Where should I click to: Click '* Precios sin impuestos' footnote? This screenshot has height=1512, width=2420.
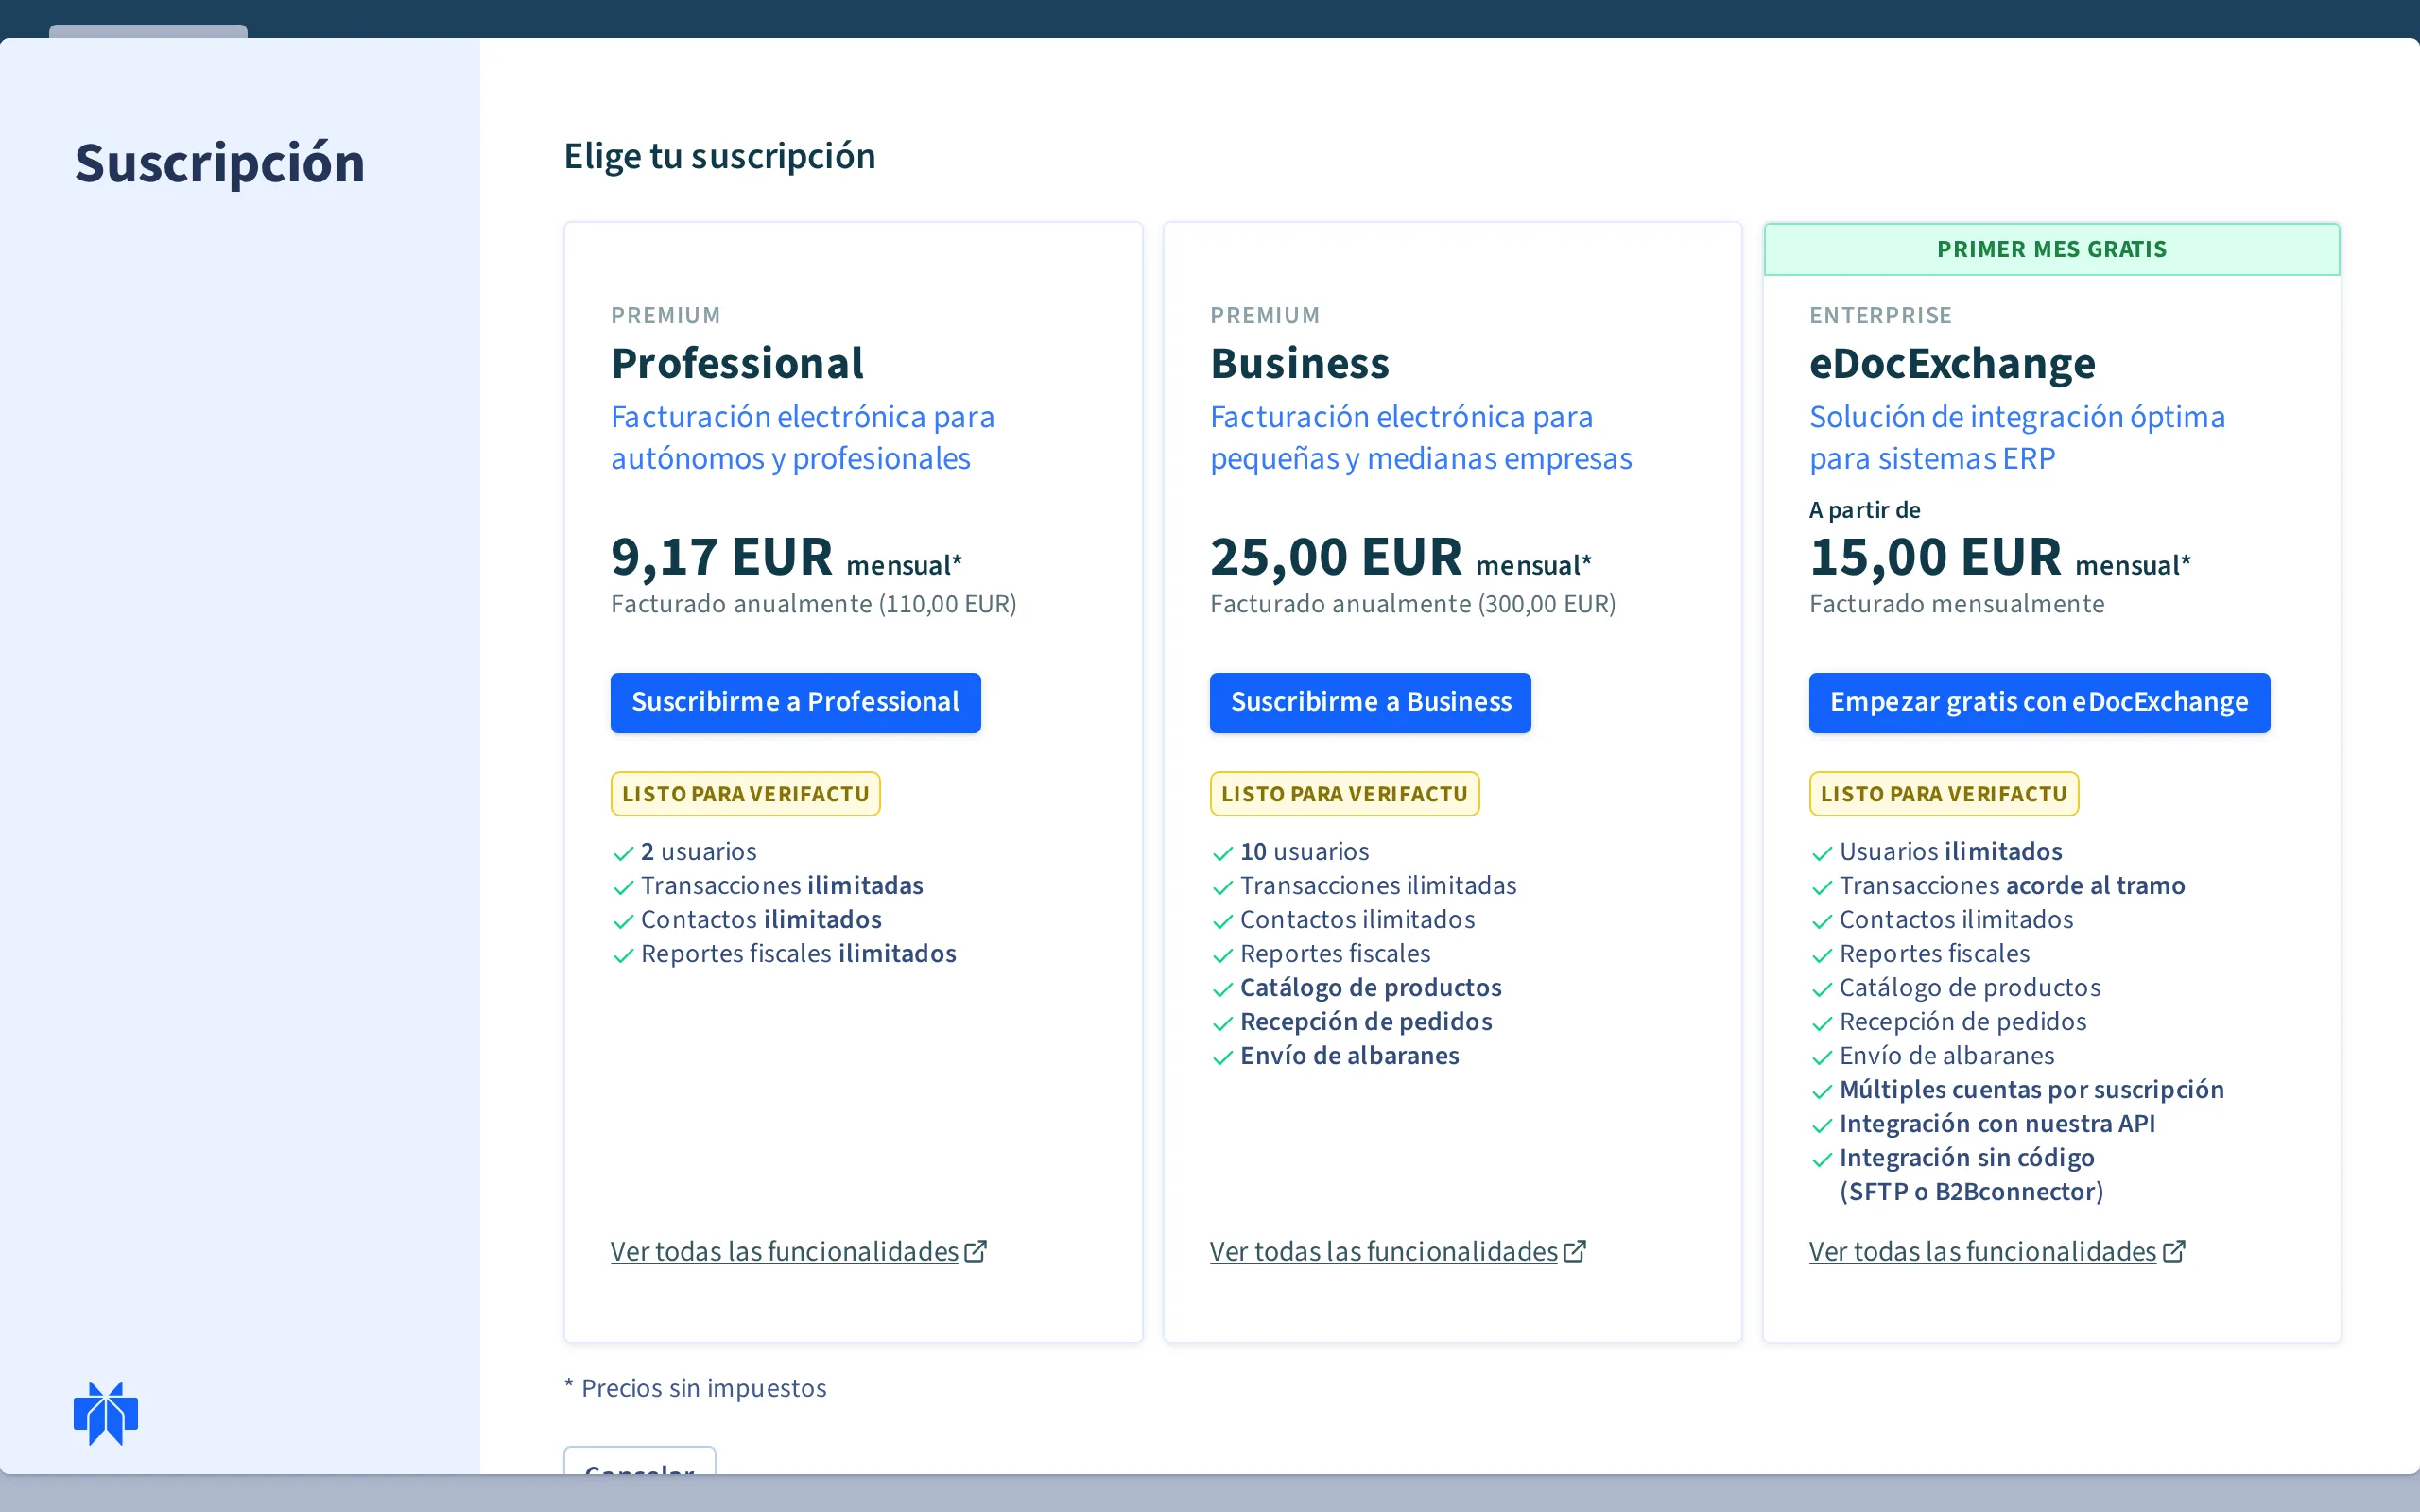point(695,1388)
